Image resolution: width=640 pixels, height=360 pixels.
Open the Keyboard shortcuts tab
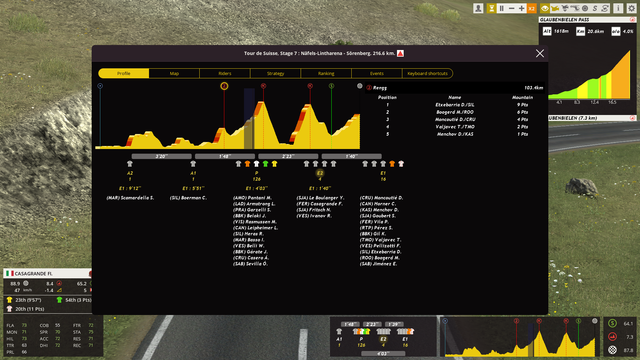click(427, 73)
